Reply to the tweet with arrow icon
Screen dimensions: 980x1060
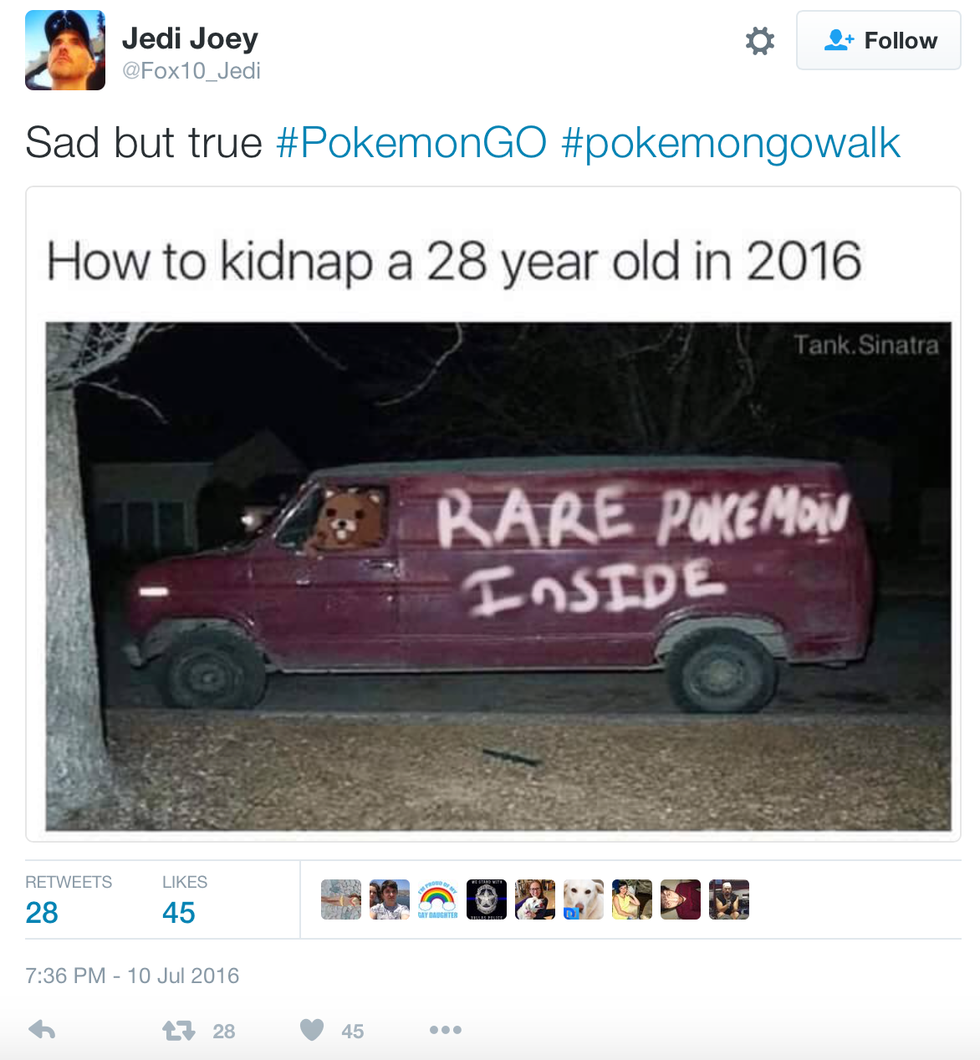(42, 1030)
